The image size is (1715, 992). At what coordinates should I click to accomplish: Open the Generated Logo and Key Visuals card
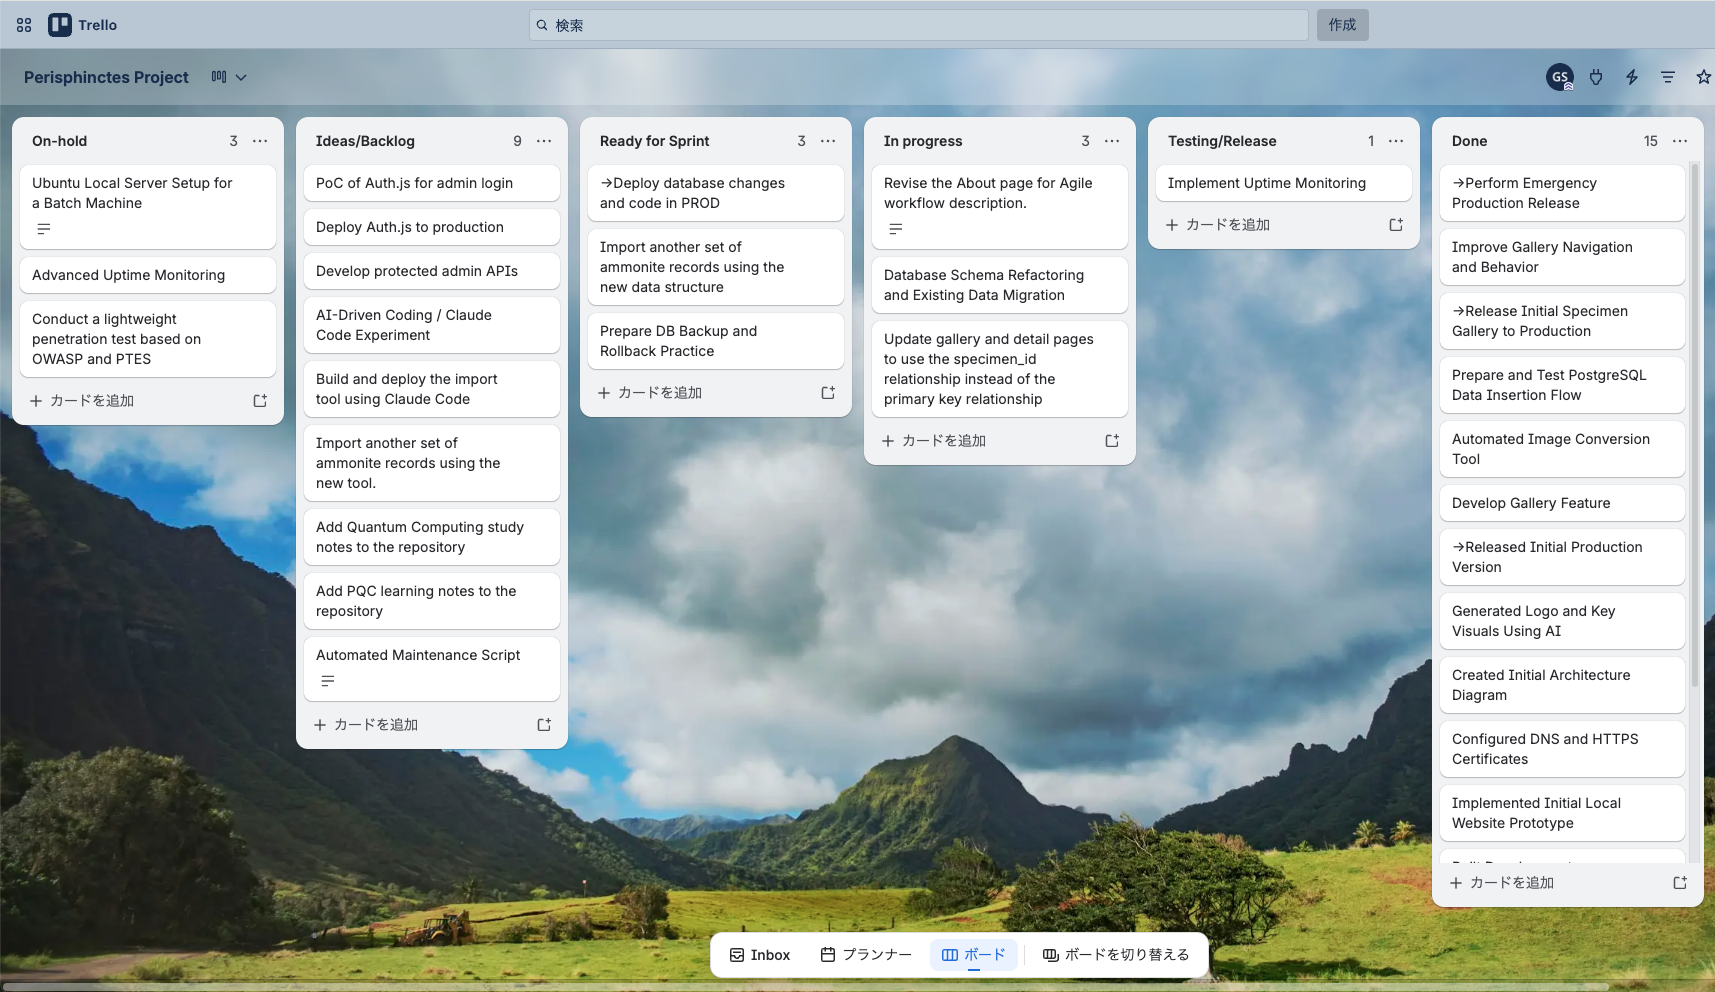coord(1562,621)
